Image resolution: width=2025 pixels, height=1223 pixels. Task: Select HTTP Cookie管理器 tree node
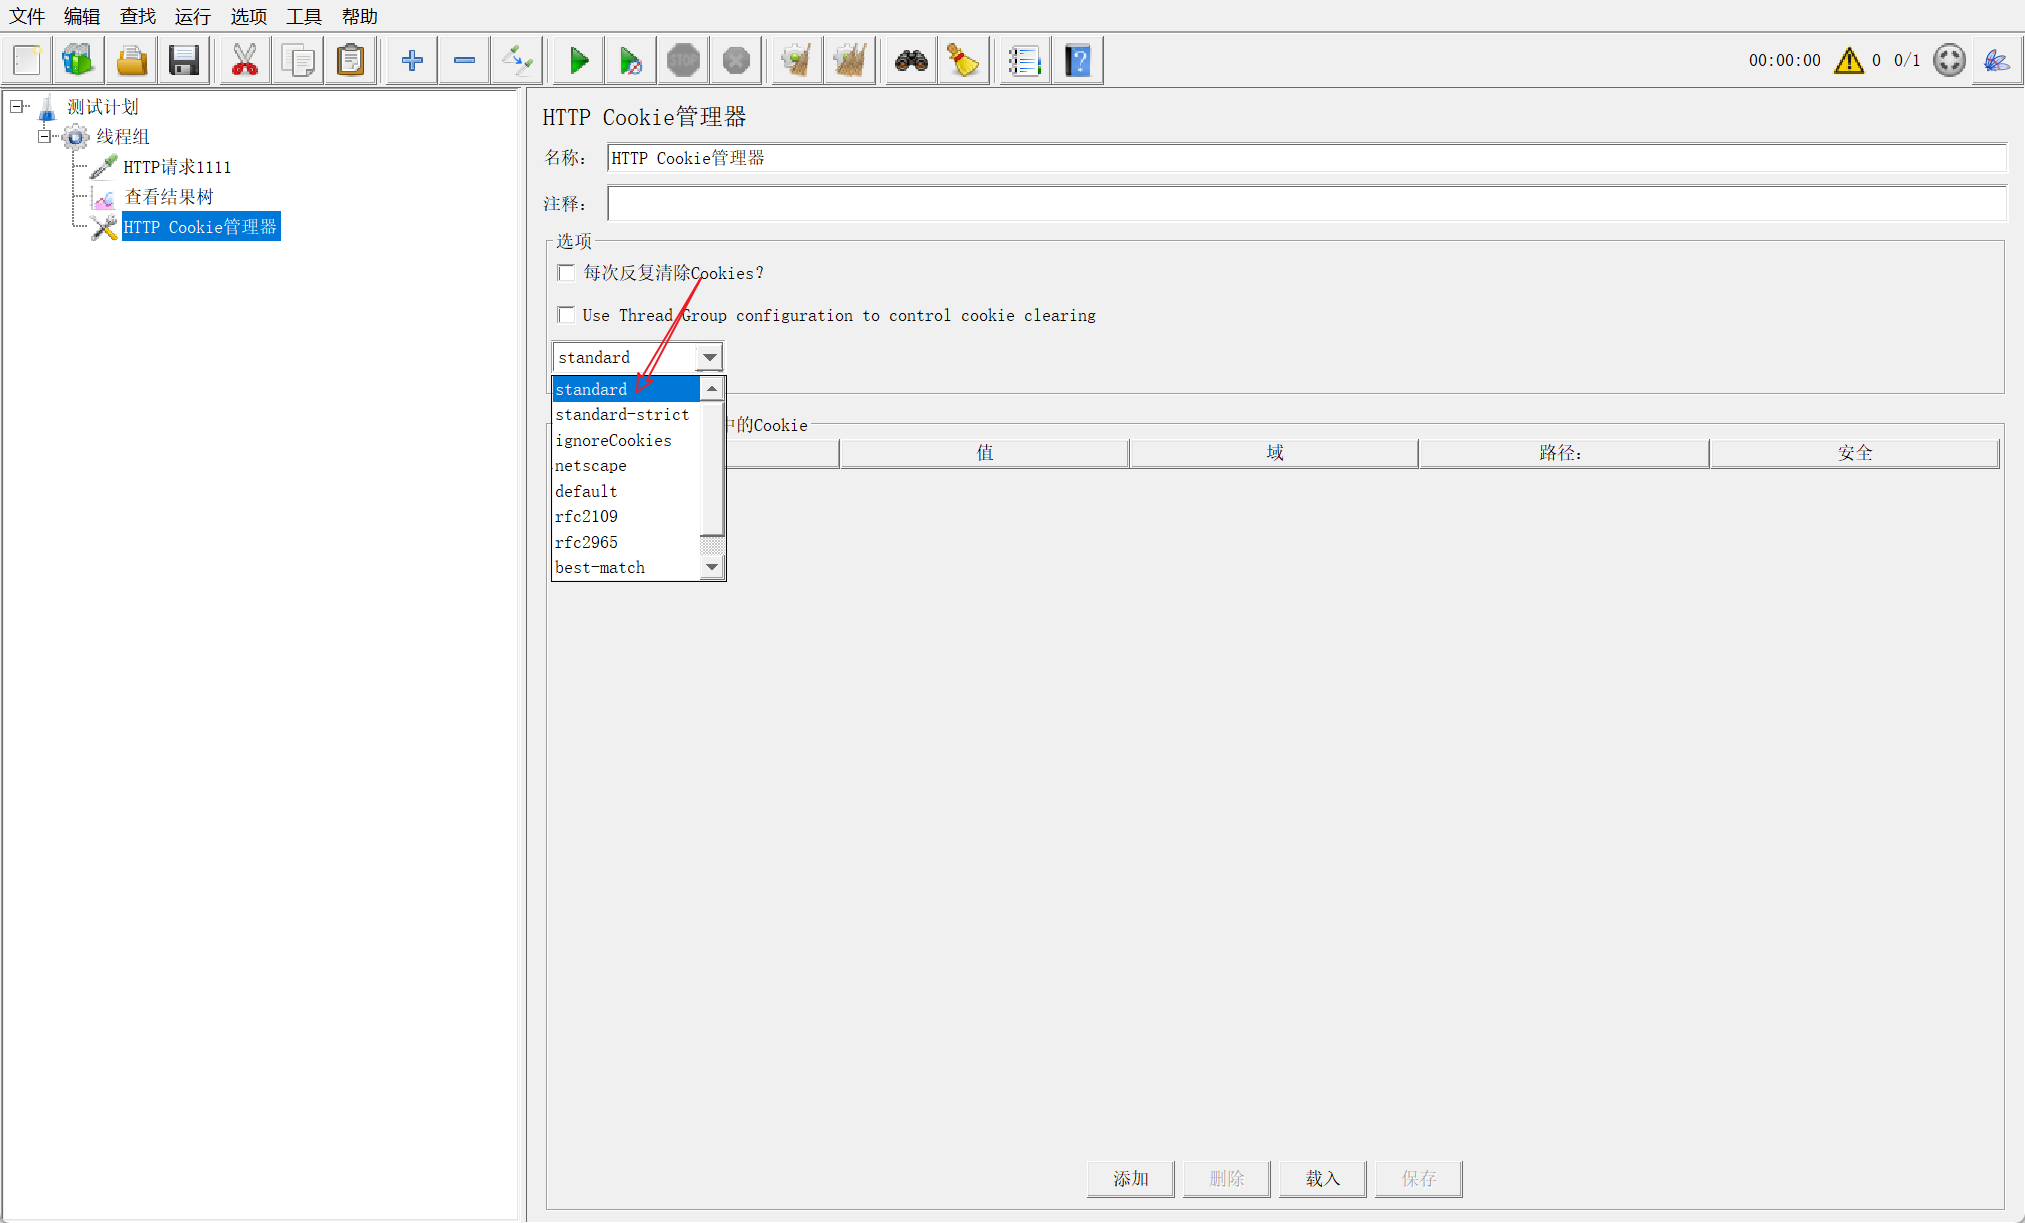[x=200, y=227]
